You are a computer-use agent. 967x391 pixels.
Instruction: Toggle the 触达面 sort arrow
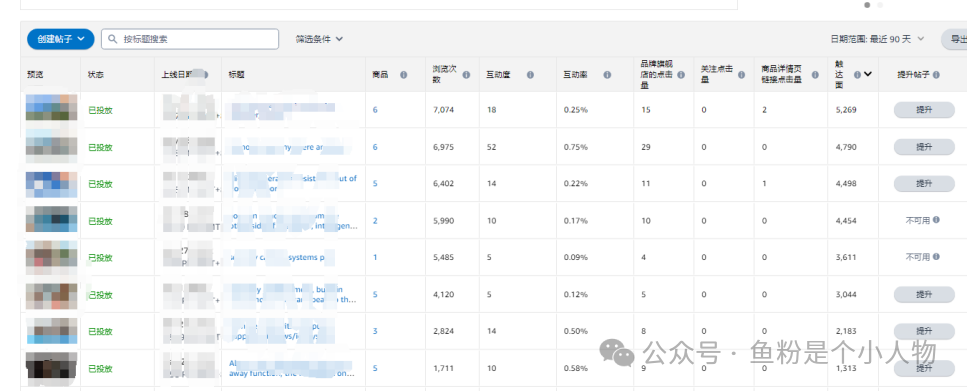868,75
